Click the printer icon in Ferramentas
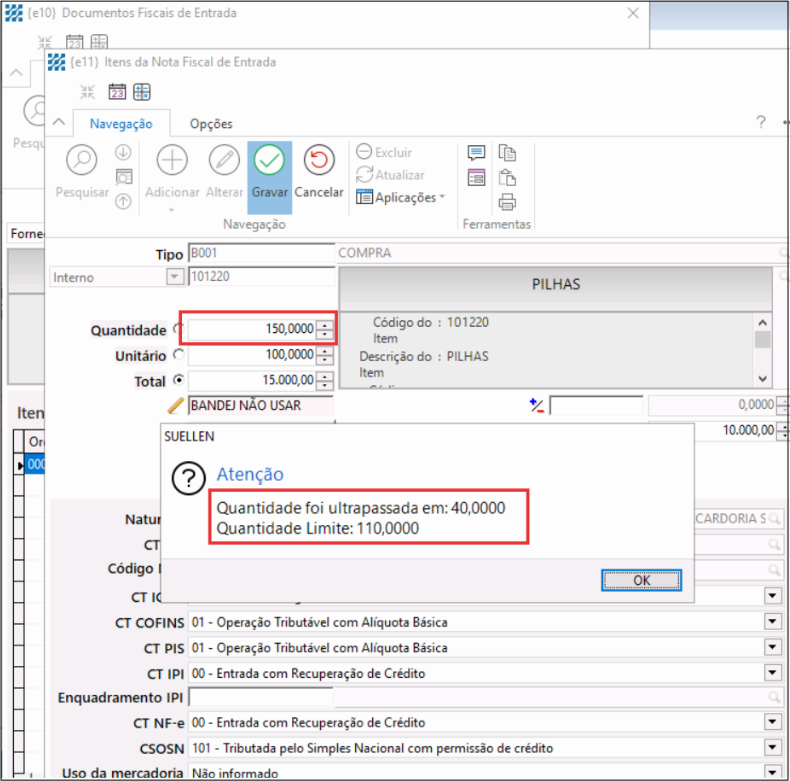The width and height of the screenshot is (790, 781). [x=507, y=202]
